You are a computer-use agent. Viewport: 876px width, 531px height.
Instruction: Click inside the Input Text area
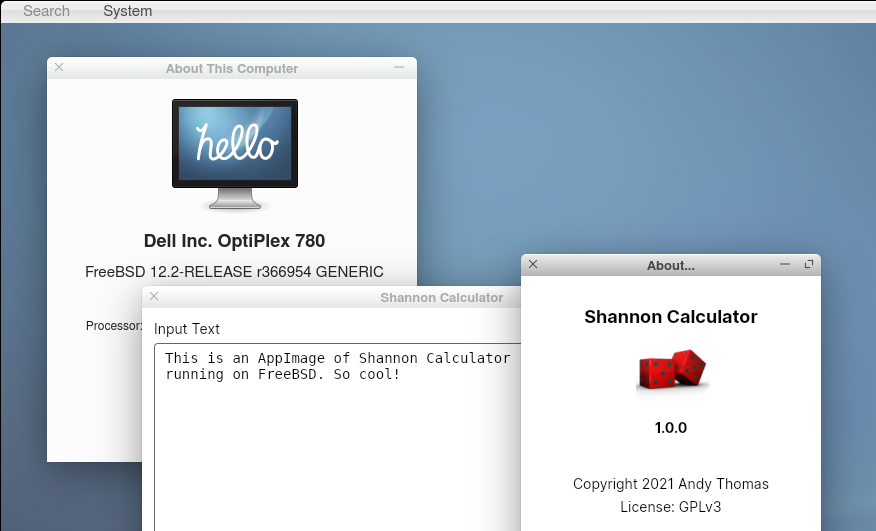(337, 437)
